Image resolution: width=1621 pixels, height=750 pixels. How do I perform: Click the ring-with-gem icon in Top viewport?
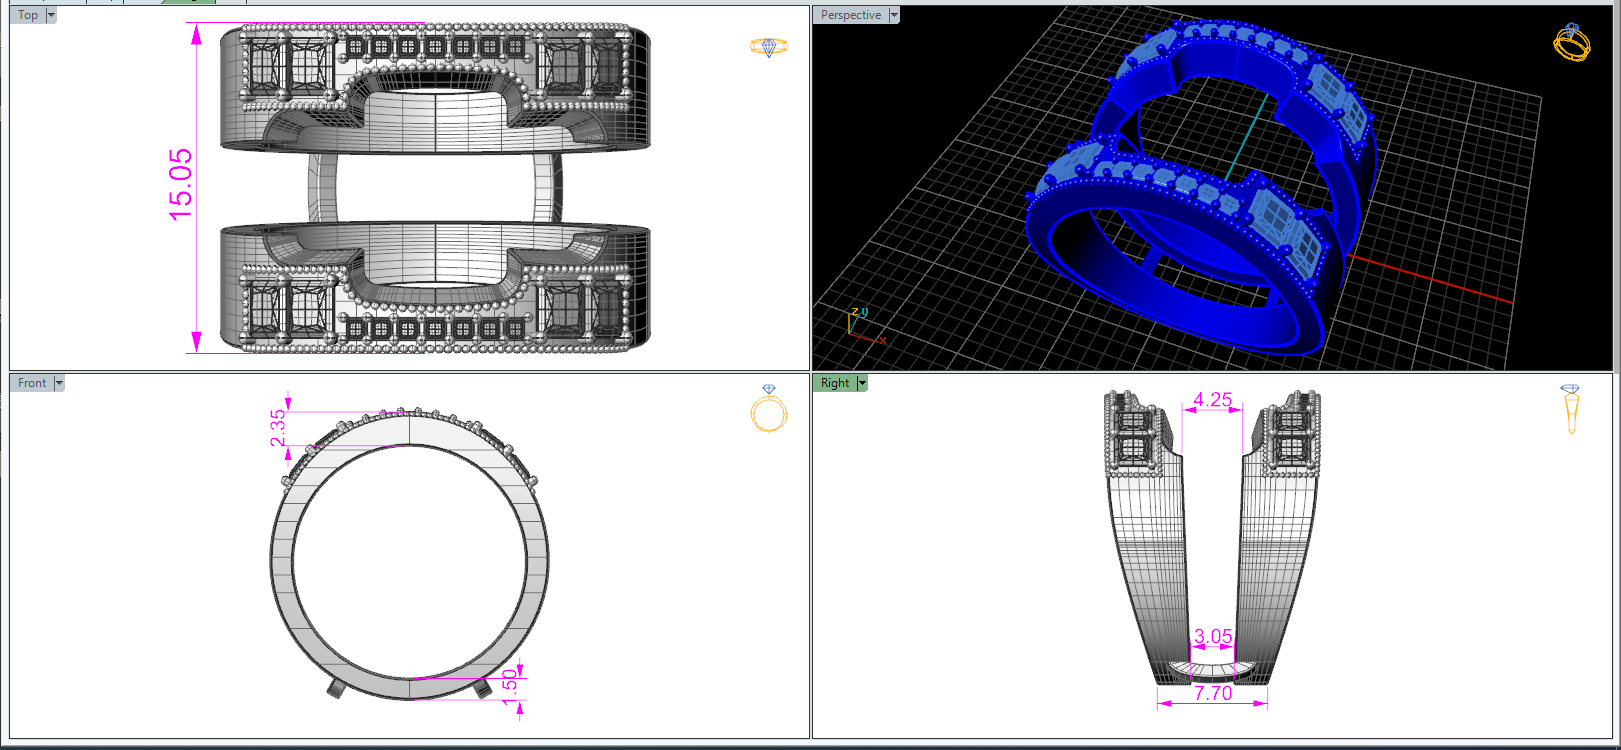(x=769, y=47)
